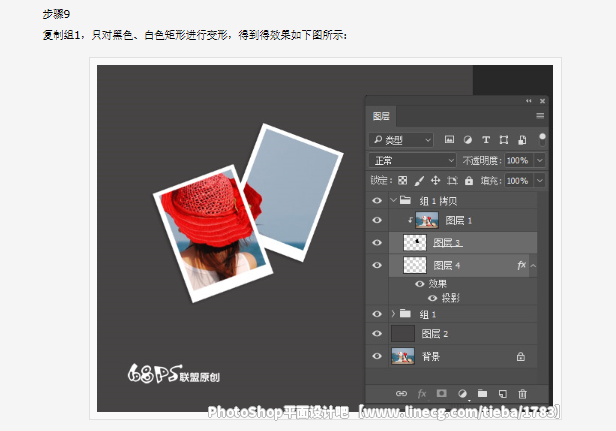The width and height of the screenshot is (616, 431).
Task: Open the 正常 blend mode dropdown
Action: 412,160
